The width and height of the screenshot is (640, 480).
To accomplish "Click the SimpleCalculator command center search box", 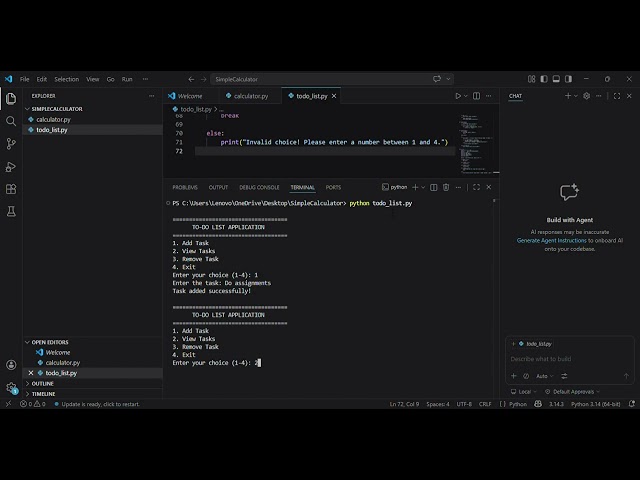I will point(332,79).
